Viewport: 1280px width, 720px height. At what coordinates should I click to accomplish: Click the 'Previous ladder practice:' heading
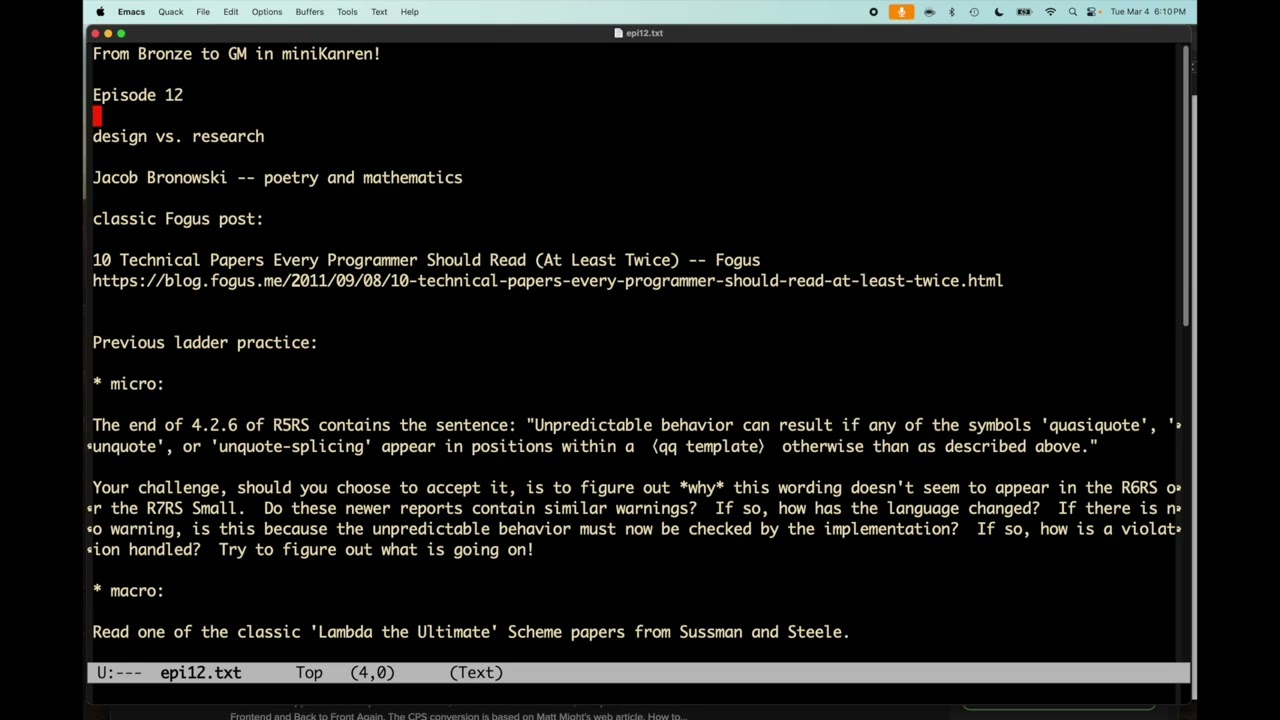pos(205,343)
